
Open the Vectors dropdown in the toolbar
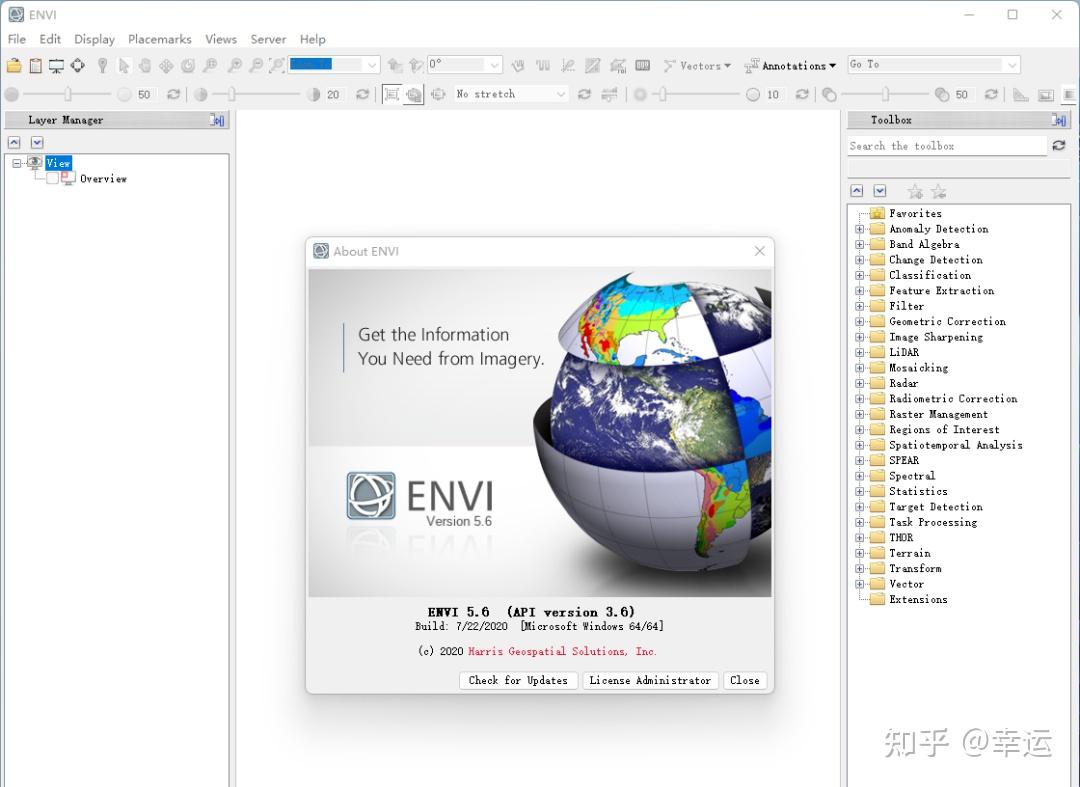698,66
